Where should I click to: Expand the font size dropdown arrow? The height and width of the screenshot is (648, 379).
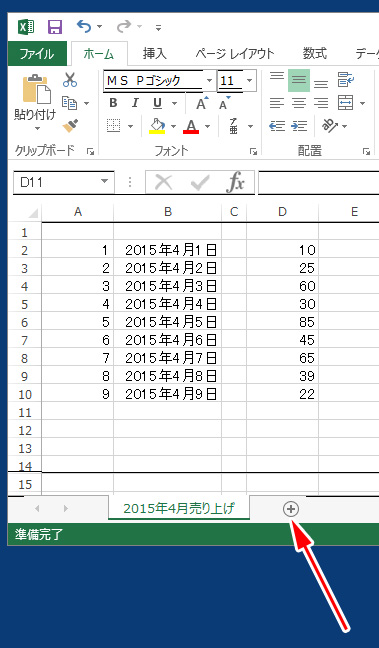(249, 81)
